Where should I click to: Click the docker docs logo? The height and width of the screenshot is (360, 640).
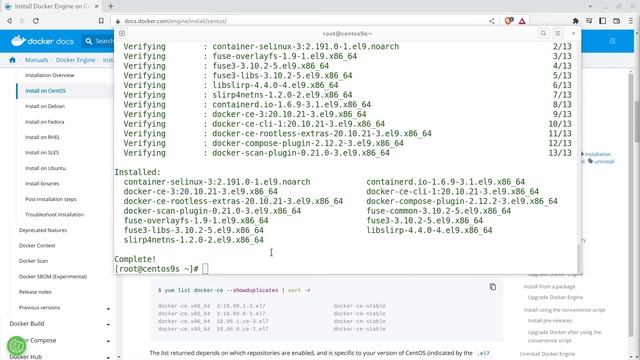coord(42,41)
